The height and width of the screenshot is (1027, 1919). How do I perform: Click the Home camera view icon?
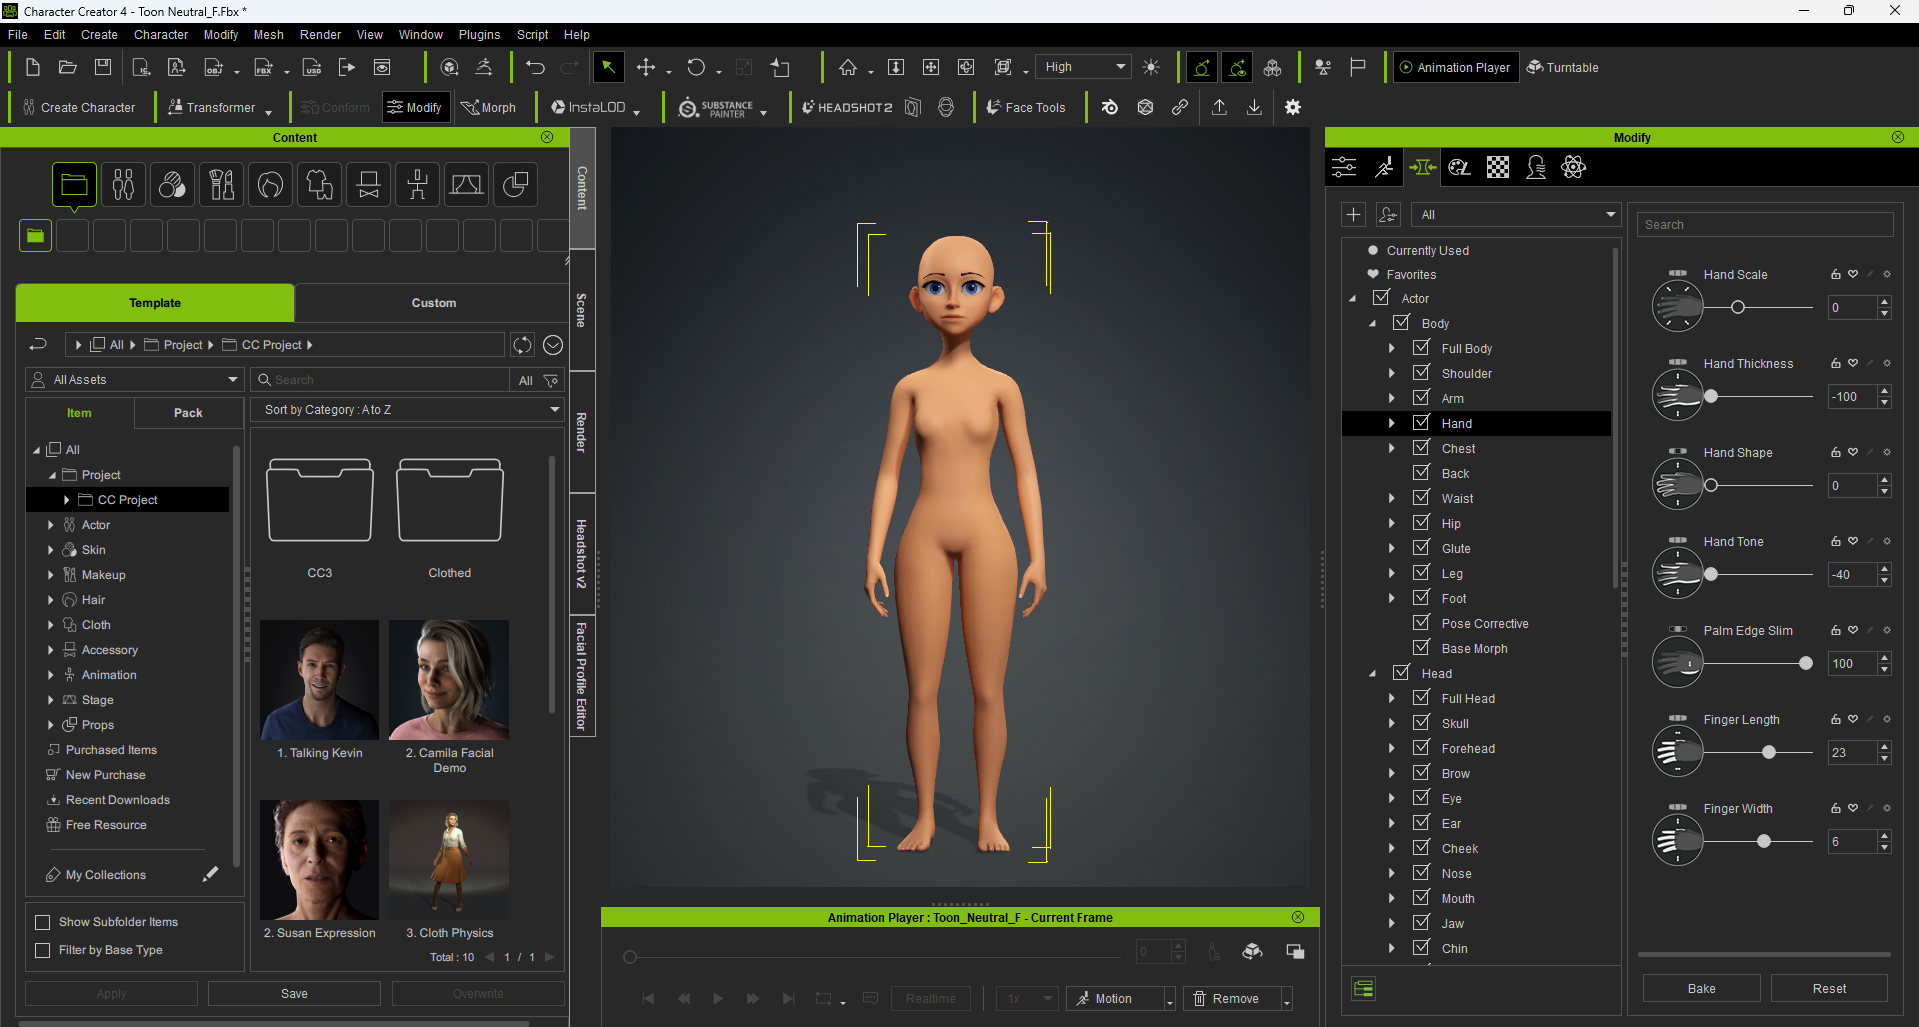[848, 67]
